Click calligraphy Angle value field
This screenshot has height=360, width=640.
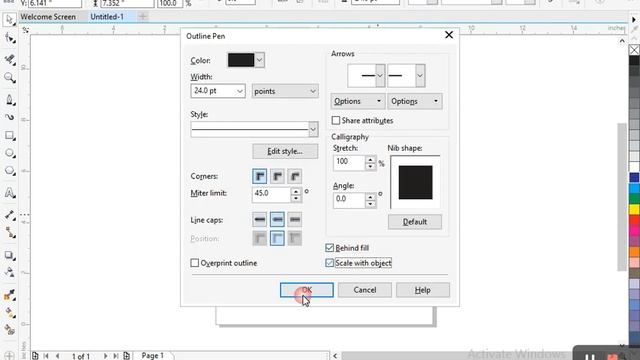(349, 200)
